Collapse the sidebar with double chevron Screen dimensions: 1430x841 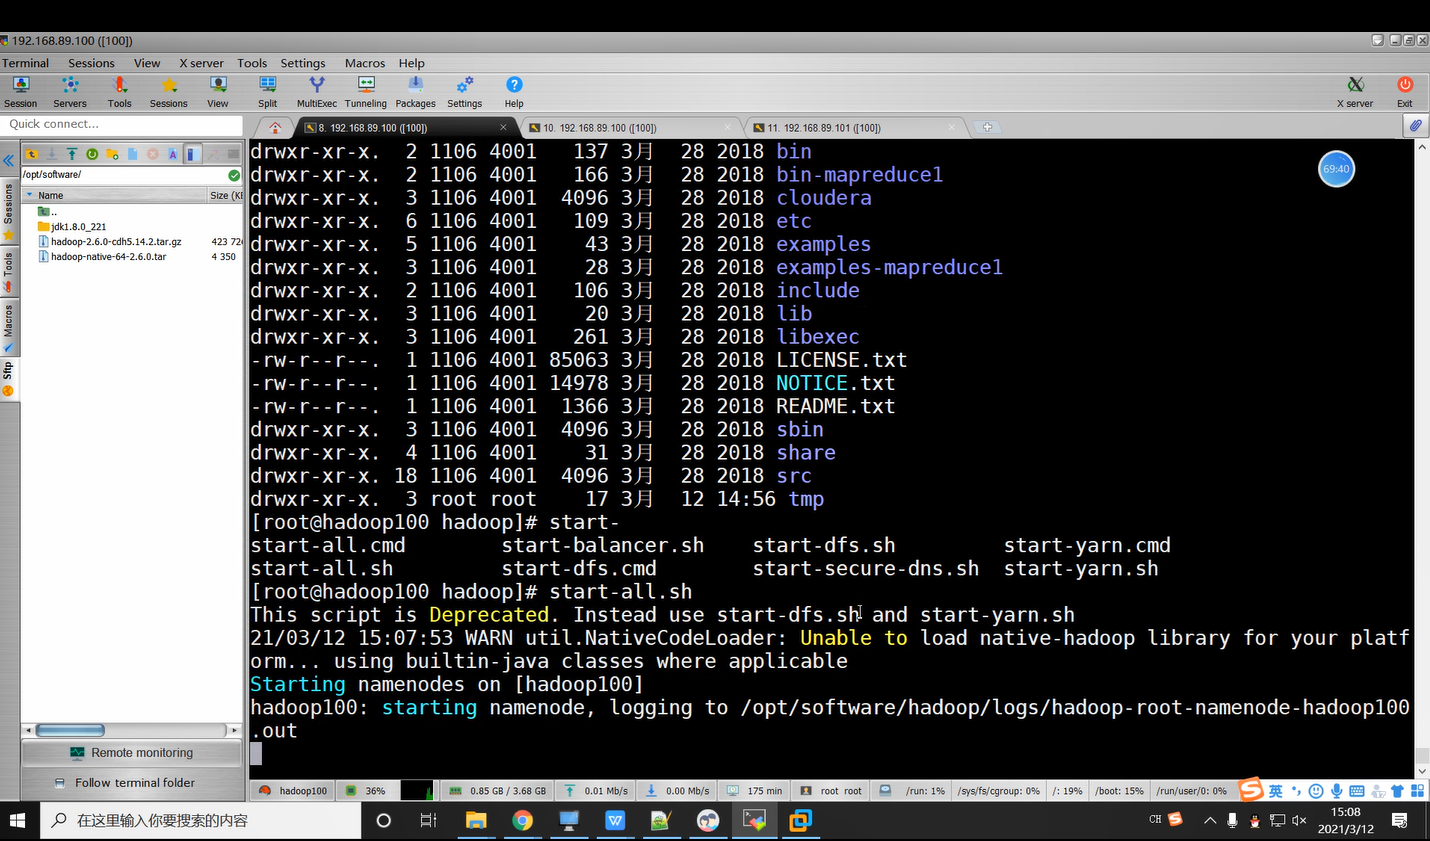click(x=8, y=160)
